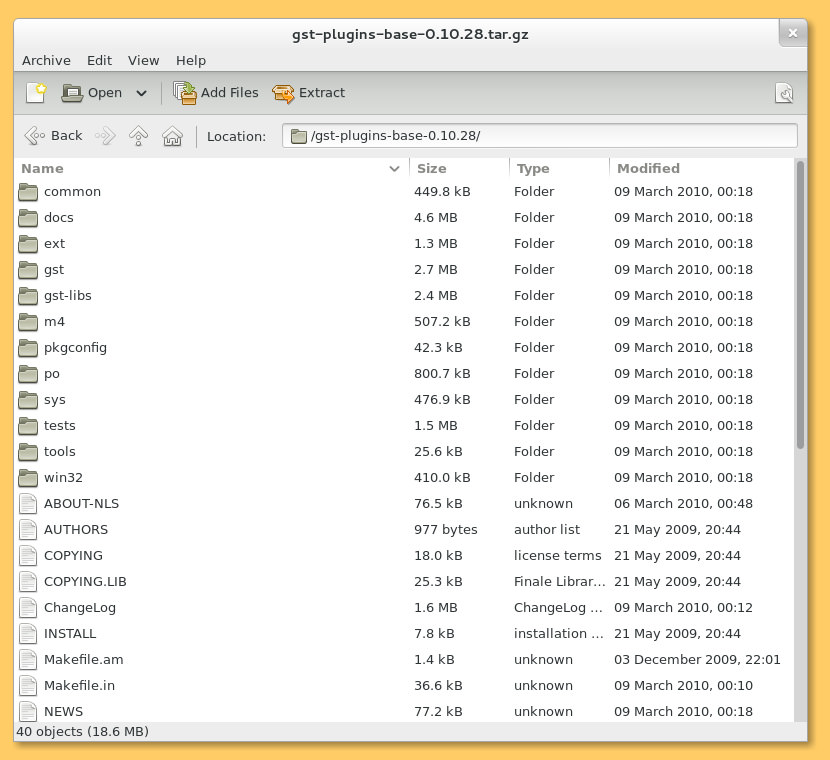The image size is (830, 760).
Task: Navigate to archive home folder
Action: [x=172, y=135]
